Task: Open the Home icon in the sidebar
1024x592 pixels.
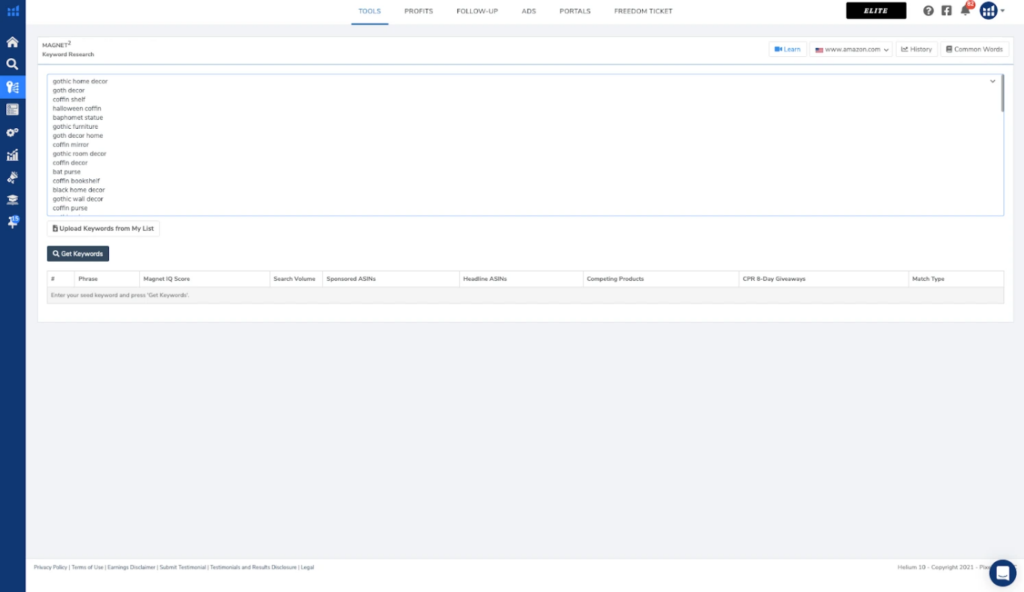Action: (12, 42)
